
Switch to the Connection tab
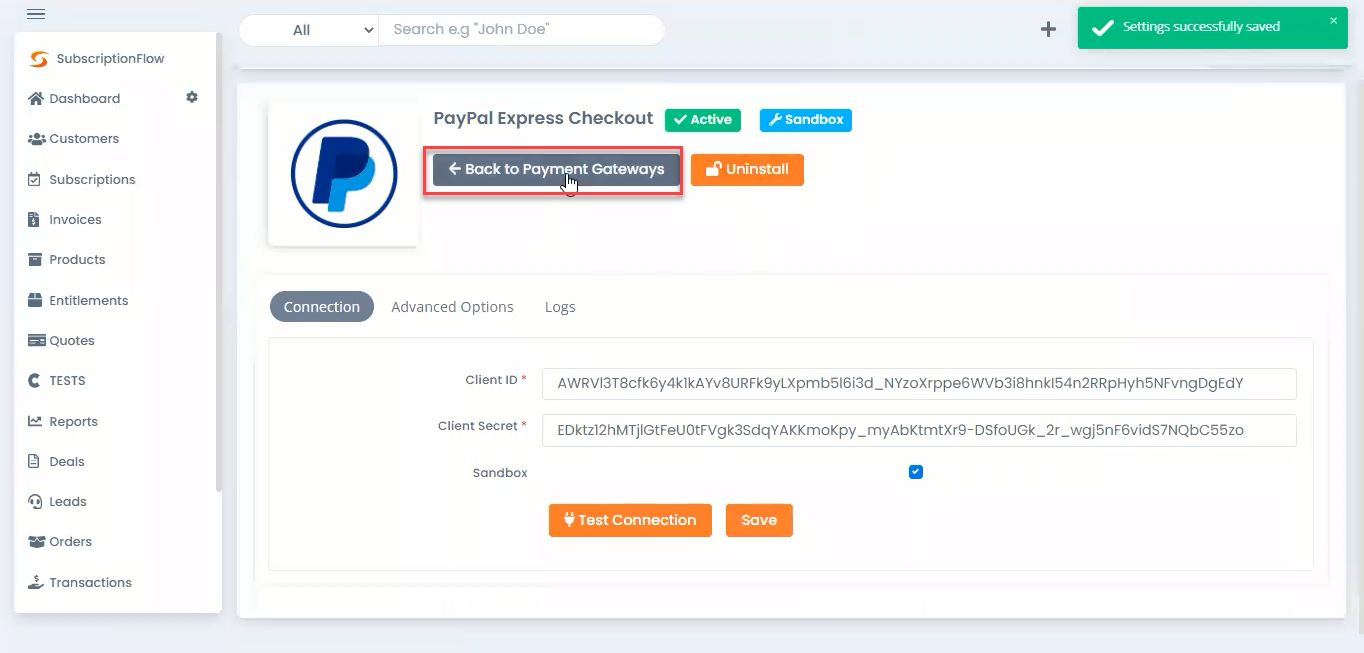pos(322,307)
